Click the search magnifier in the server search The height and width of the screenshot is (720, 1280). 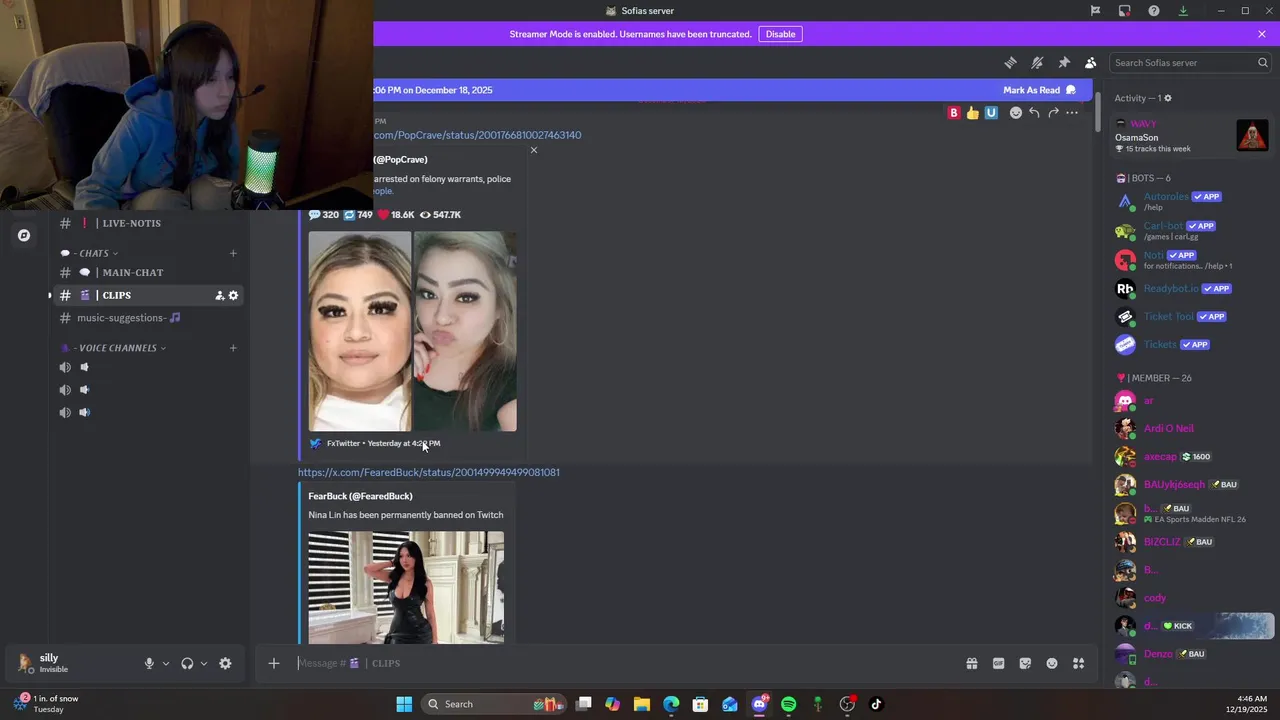pyautogui.click(x=1262, y=63)
